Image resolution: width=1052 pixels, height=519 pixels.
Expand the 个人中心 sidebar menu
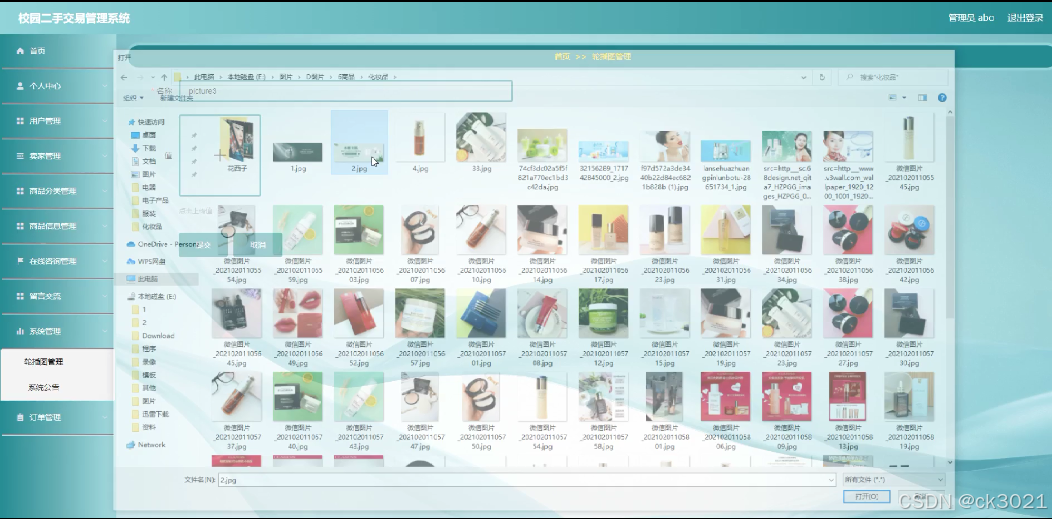tap(57, 86)
